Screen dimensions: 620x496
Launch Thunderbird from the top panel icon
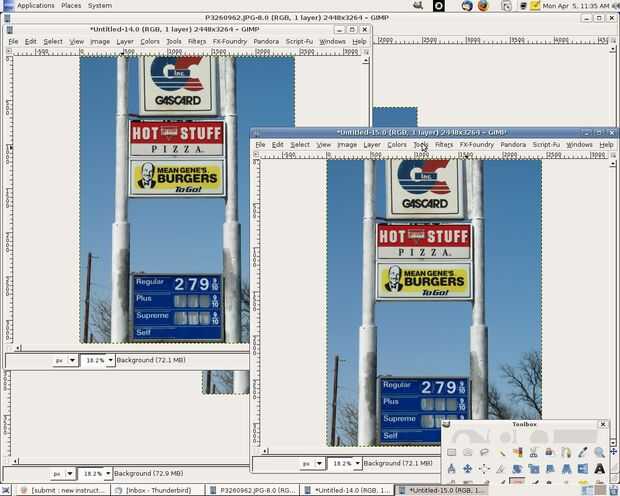coord(467,6)
